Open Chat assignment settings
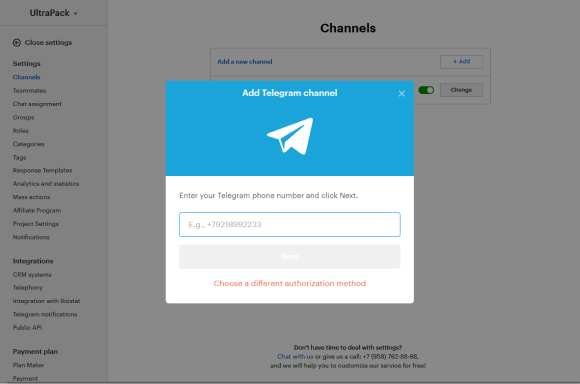580x384 pixels. click(37, 104)
